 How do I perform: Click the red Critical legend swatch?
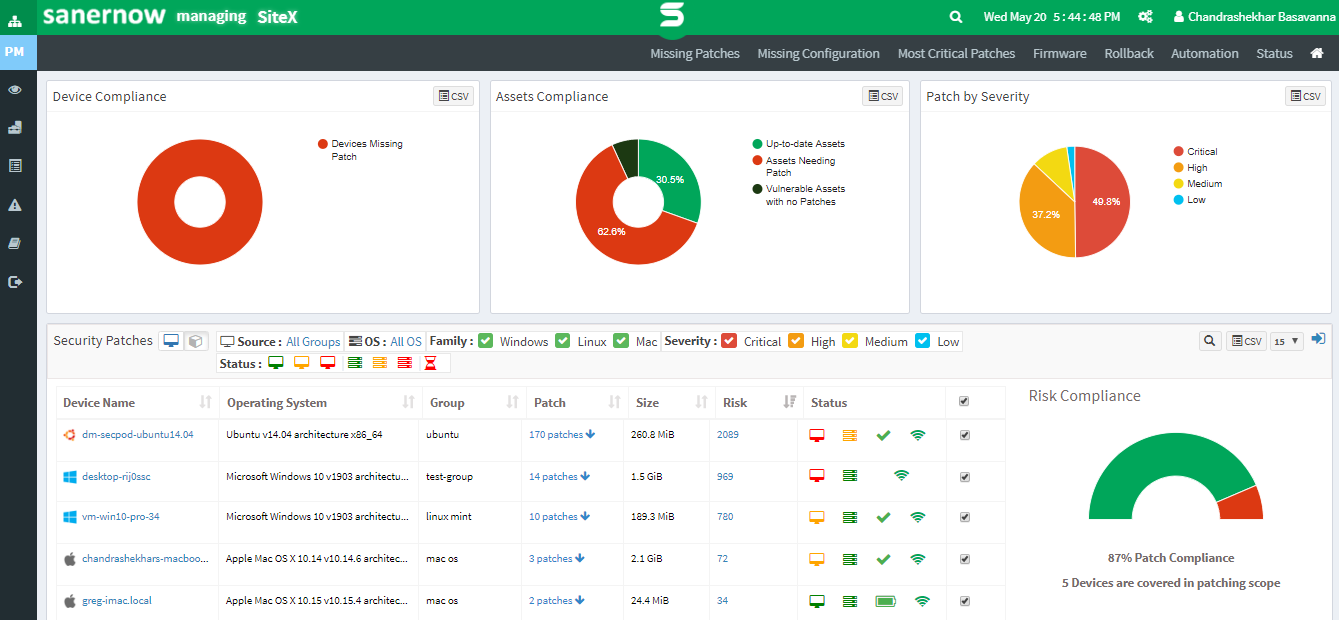pos(1178,152)
